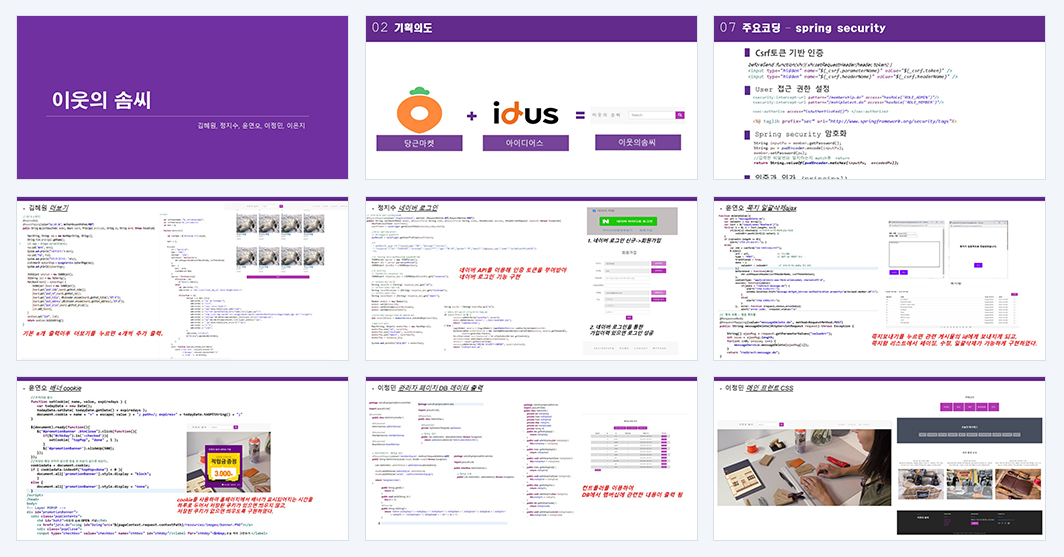This screenshot has height=557, width=1064.
Task: Click the red caption about 더보기 4개씩 추가 출력
Action: (x=93, y=334)
